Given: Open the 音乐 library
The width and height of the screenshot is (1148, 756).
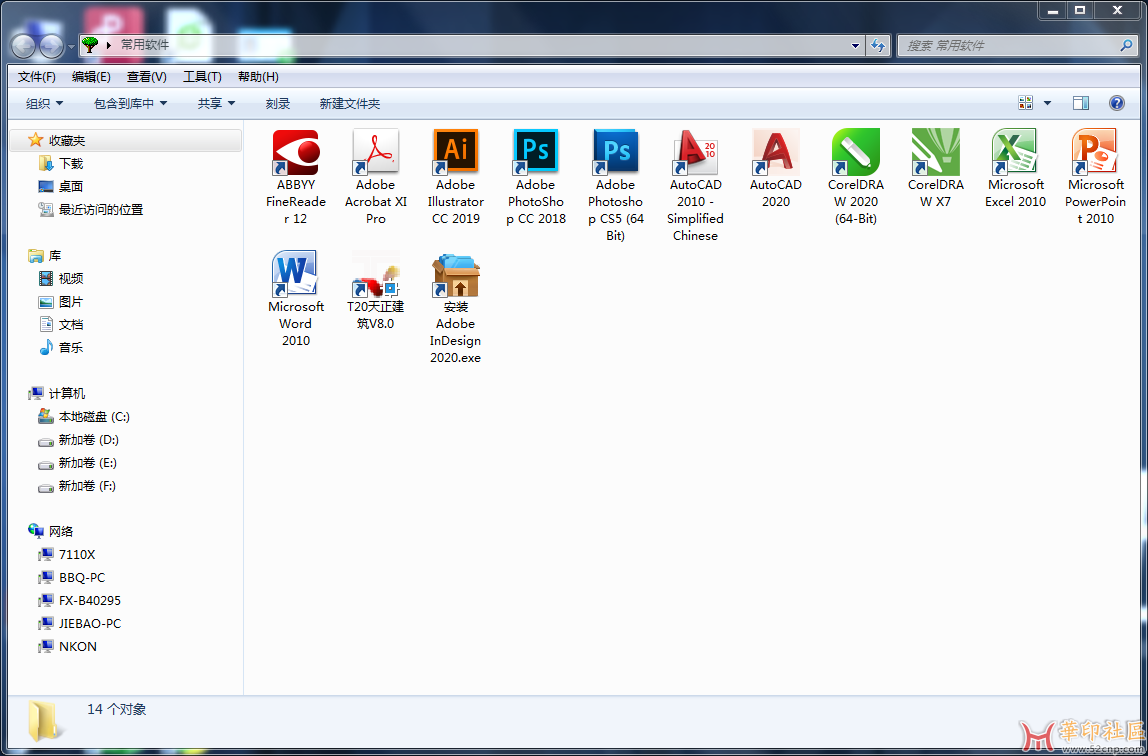Looking at the screenshot, I should click(71, 347).
